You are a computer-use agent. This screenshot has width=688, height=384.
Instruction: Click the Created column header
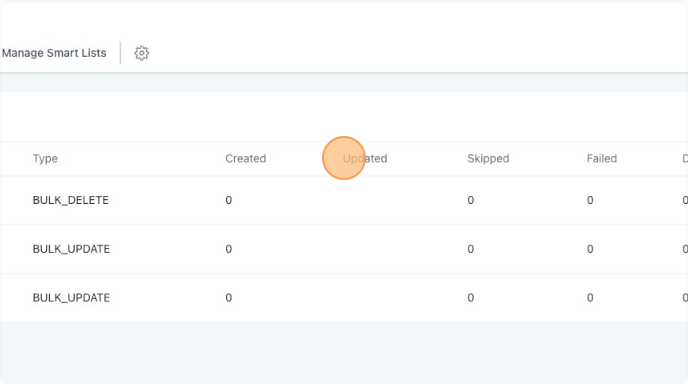click(x=246, y=158)
